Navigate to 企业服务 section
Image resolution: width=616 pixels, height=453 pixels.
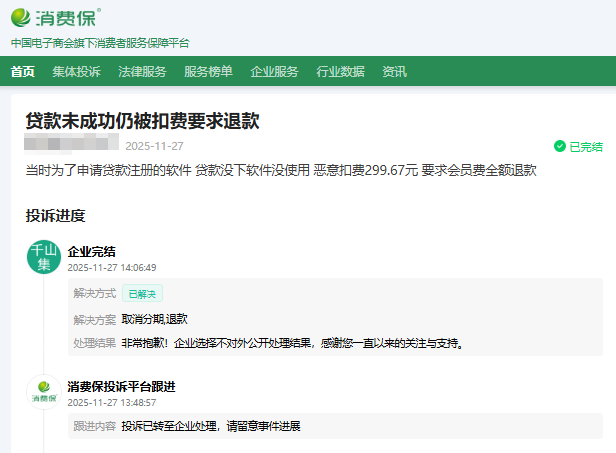pos(274,72)
